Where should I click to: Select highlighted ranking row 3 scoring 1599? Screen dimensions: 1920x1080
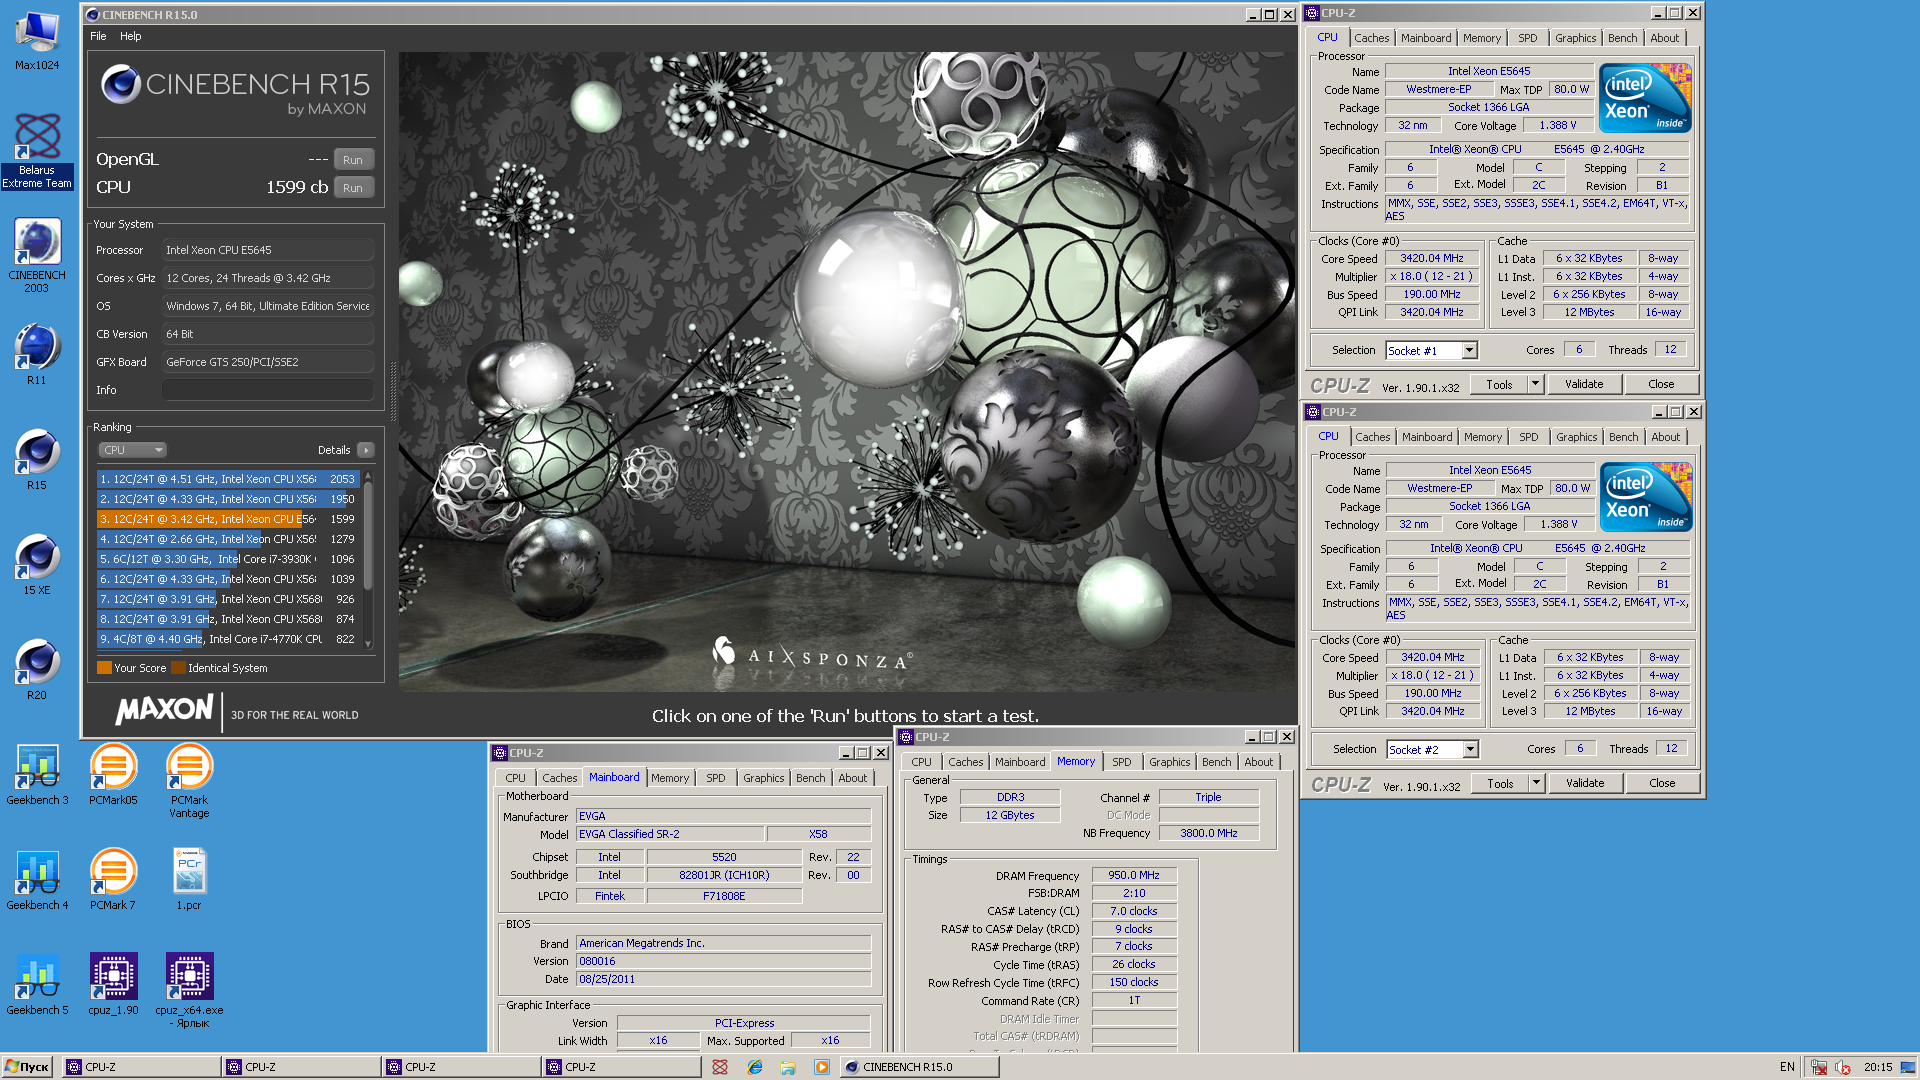(228, 519)
